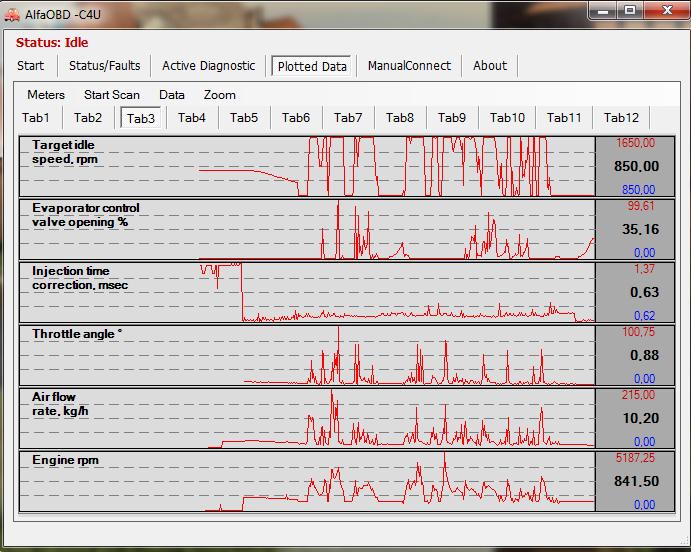Image resolution: width=691 pixels, height=552 pixels.
Task: Open the Start tab
Action: pyautogui.click(x=30, y=66)
